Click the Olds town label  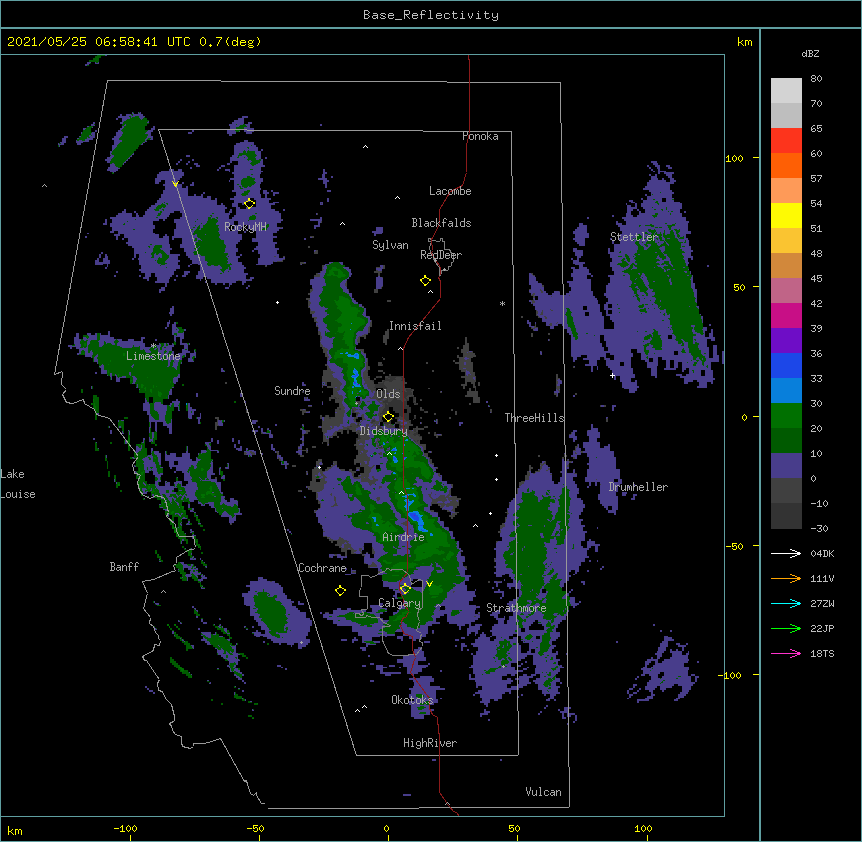[388, 394]
